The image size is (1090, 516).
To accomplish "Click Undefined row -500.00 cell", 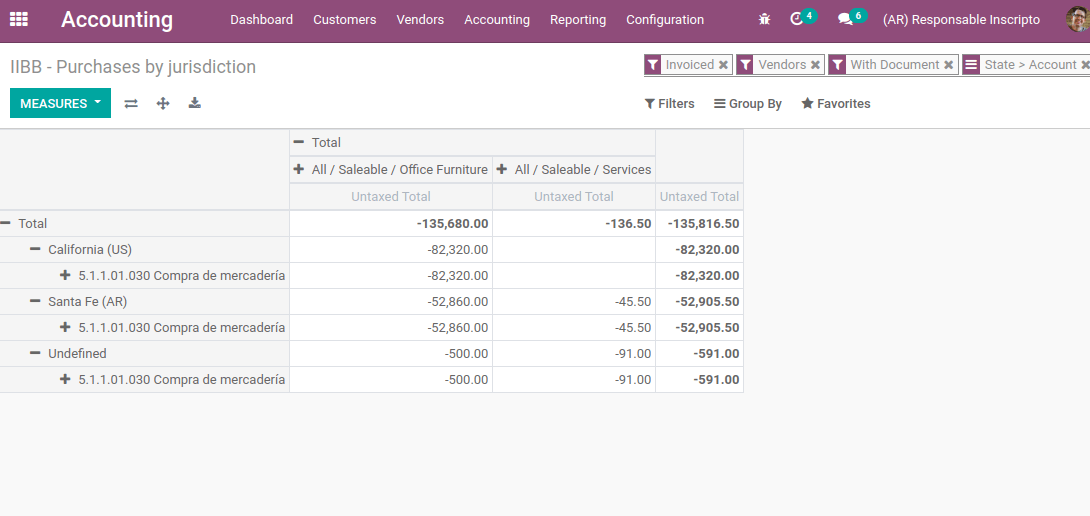I will click(391, 353).
